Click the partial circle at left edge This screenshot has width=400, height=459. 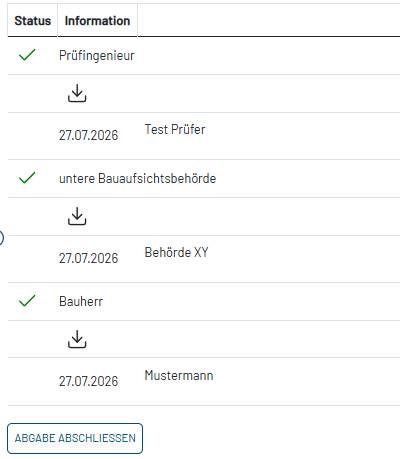click(1, 238)
